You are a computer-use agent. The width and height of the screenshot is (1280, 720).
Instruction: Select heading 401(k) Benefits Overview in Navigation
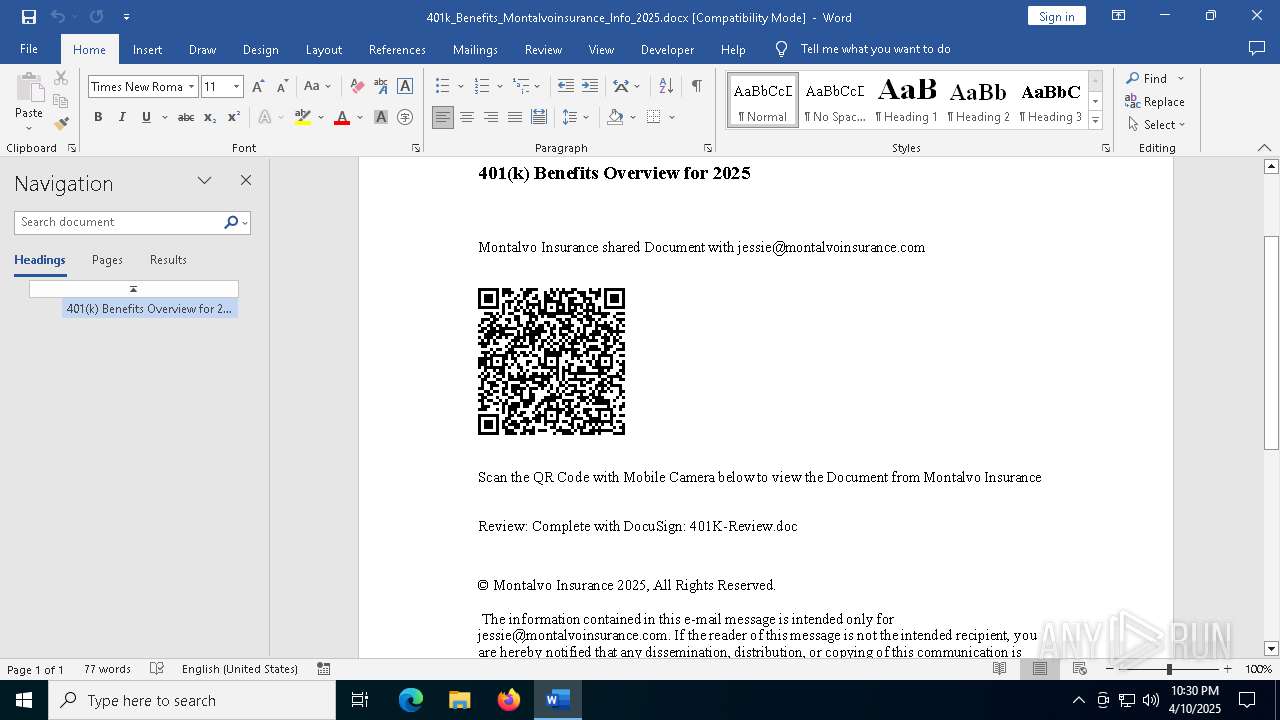click(148, 309)
